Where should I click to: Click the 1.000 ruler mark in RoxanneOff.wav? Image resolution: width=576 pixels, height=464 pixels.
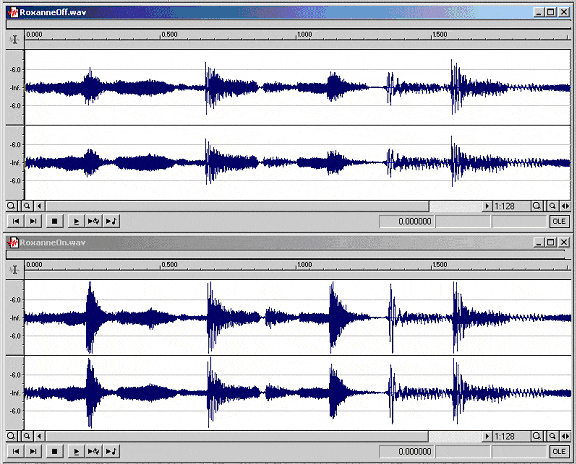coord(305,35)
